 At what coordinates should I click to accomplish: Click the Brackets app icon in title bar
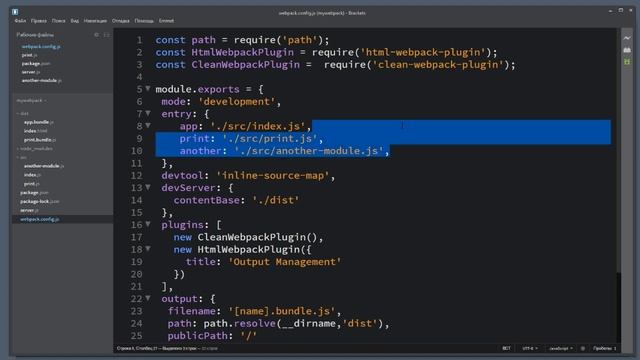(15, 12)
